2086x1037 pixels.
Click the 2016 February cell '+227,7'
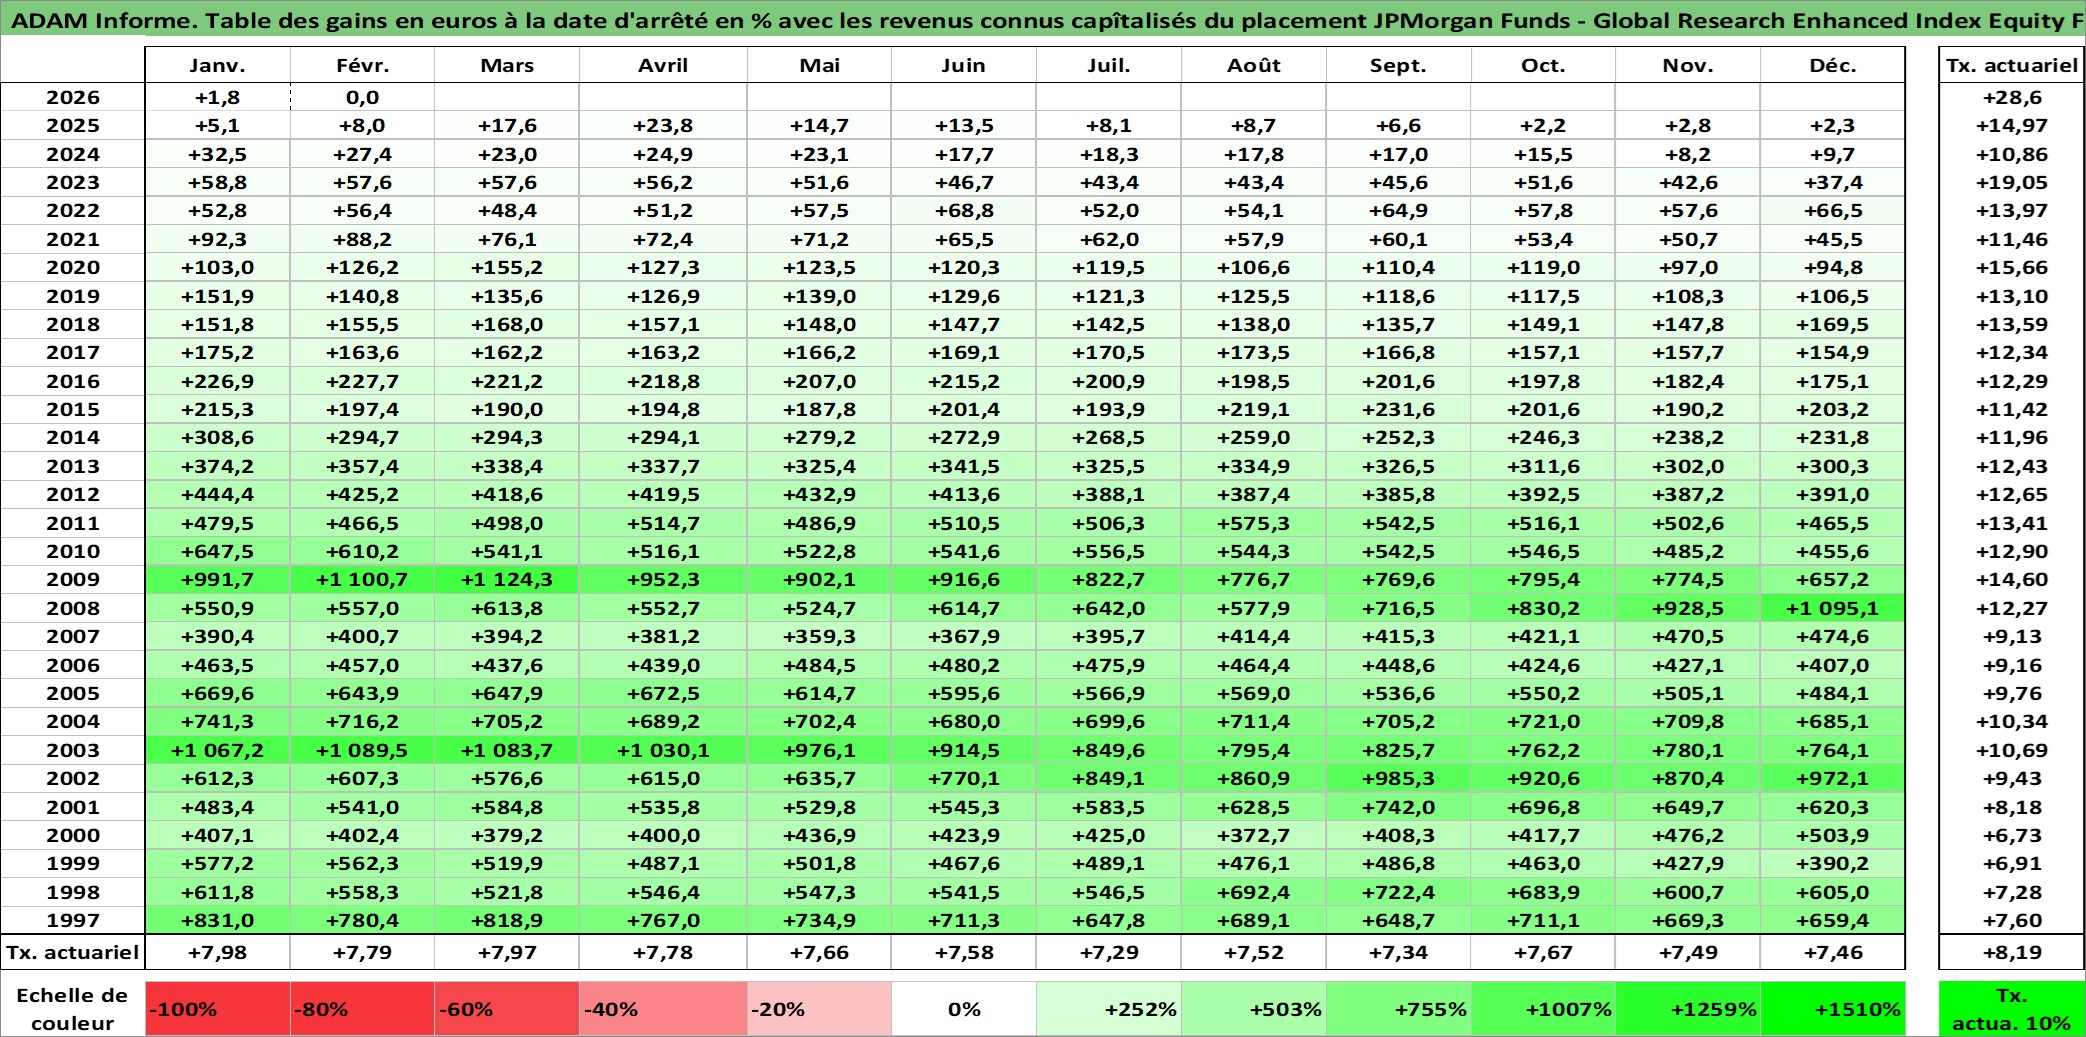point(362,381)
